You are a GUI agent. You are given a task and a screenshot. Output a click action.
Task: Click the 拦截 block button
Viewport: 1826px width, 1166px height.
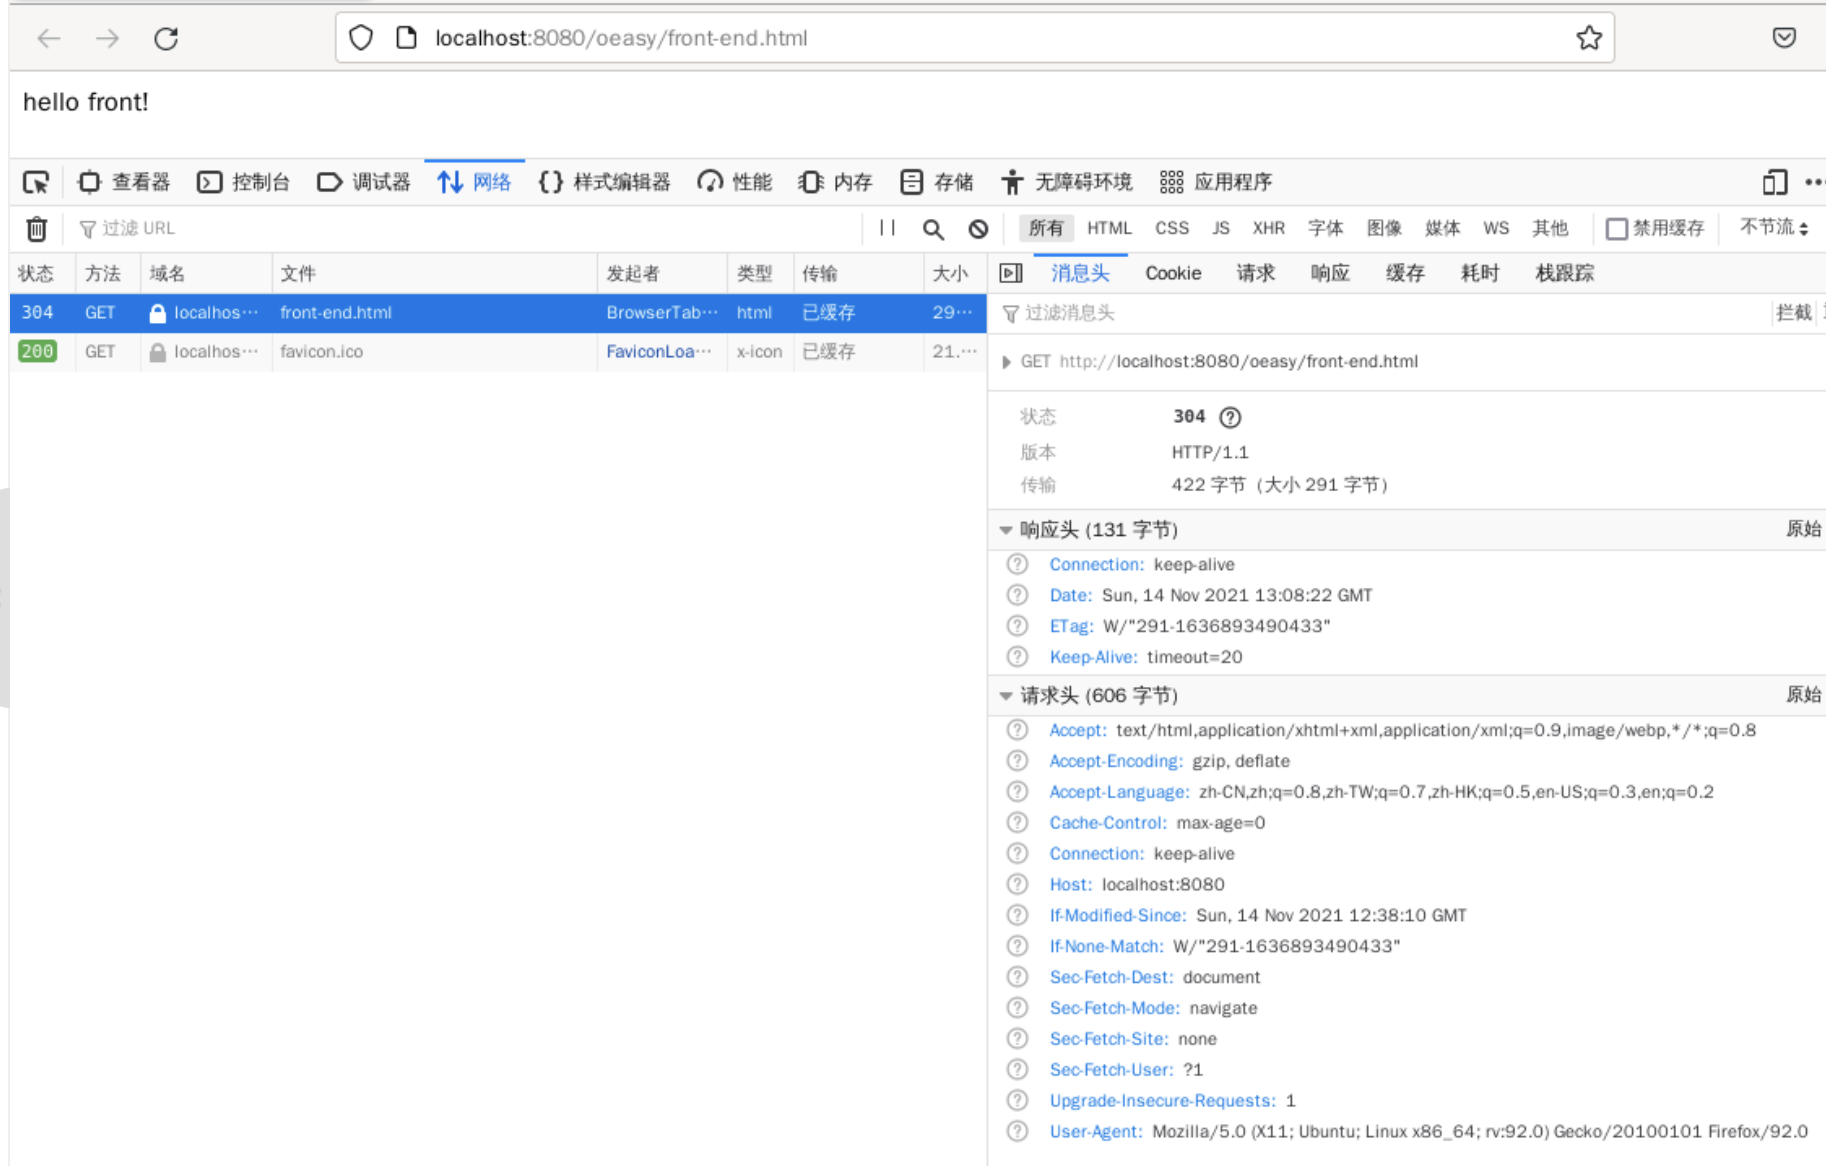(1794, 313)
